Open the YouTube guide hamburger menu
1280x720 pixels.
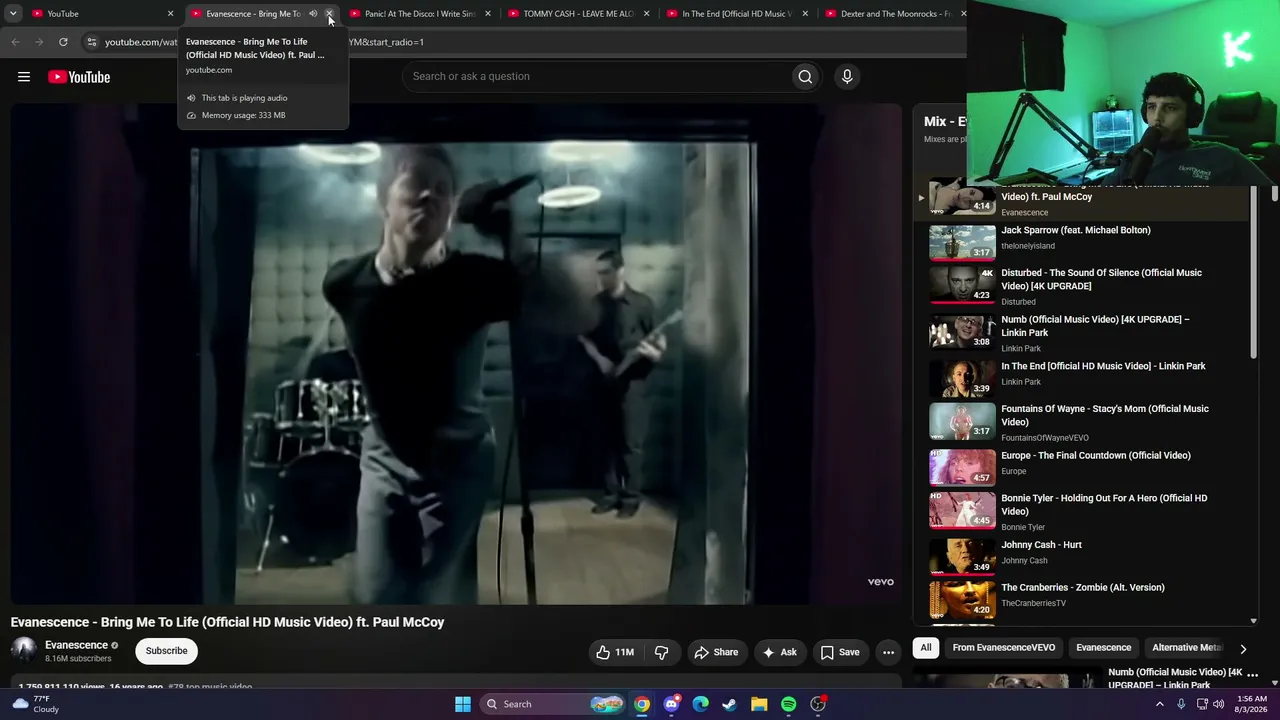pos(24,77)
